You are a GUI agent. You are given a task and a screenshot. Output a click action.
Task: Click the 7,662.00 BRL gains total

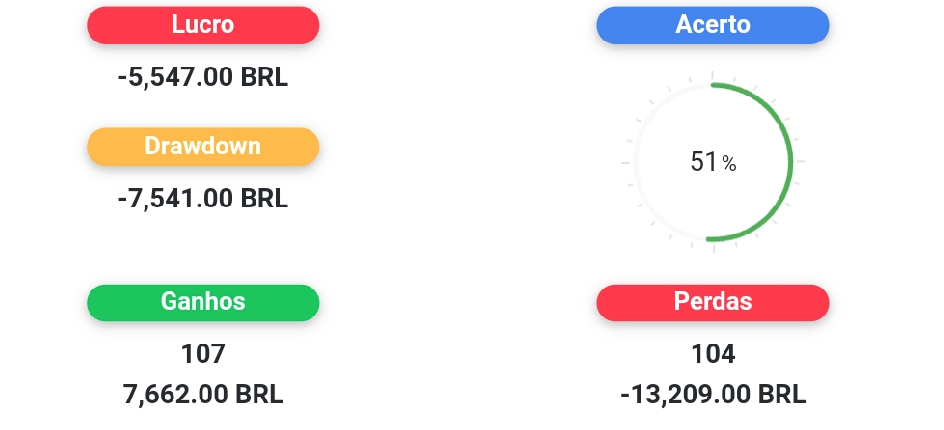[x=203, y=394]
